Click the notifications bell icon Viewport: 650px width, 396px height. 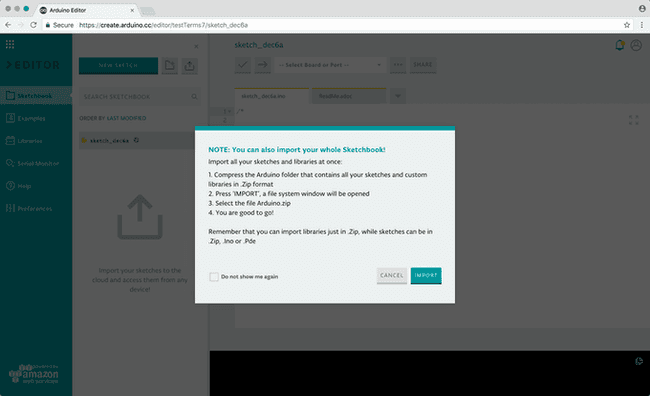coord(620,45)
